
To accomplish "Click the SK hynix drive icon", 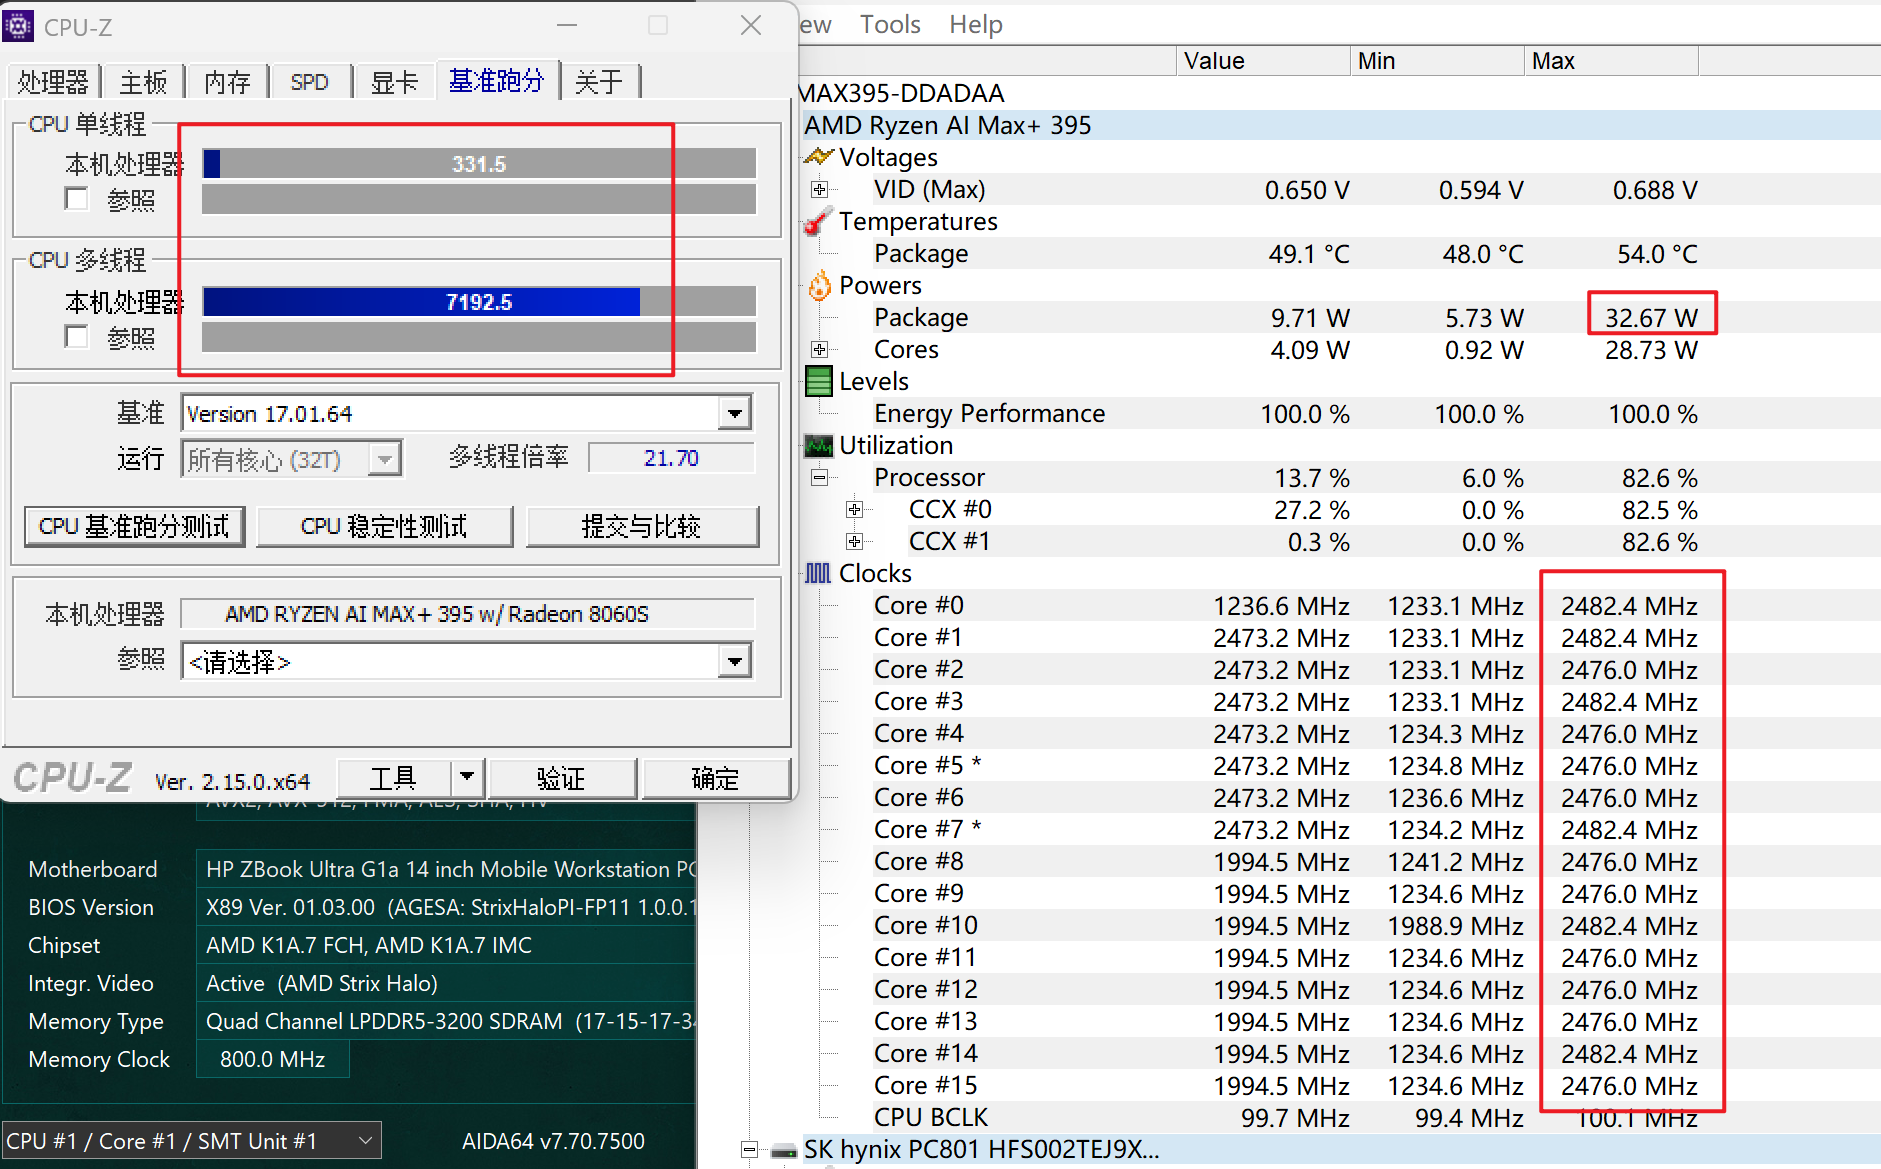I will [784, 1150].
